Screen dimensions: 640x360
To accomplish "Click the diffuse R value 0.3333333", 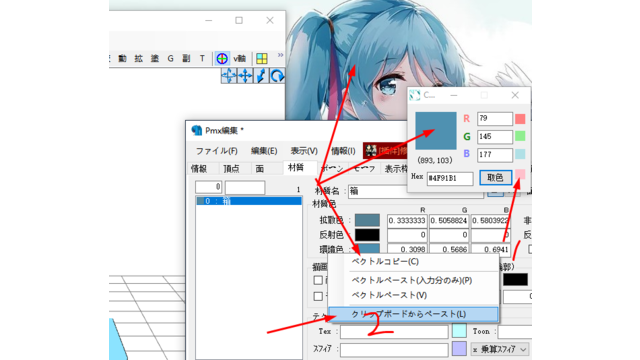I will pos(407,220).
